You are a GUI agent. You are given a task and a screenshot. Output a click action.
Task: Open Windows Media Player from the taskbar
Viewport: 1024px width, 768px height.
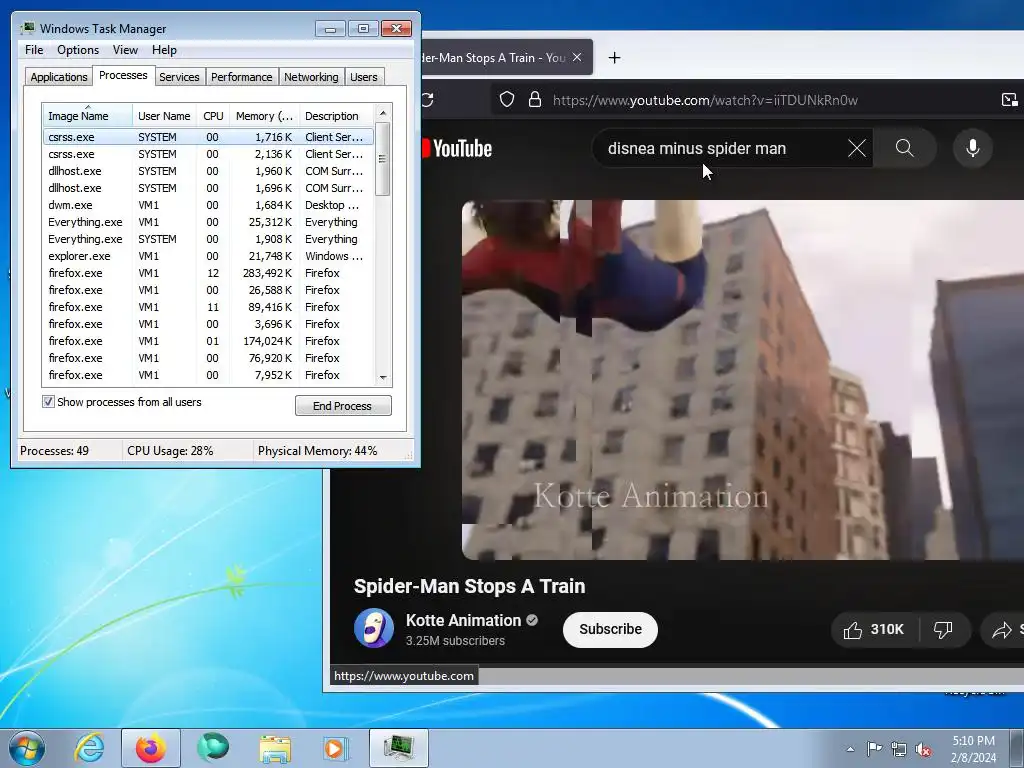[336, 748]
